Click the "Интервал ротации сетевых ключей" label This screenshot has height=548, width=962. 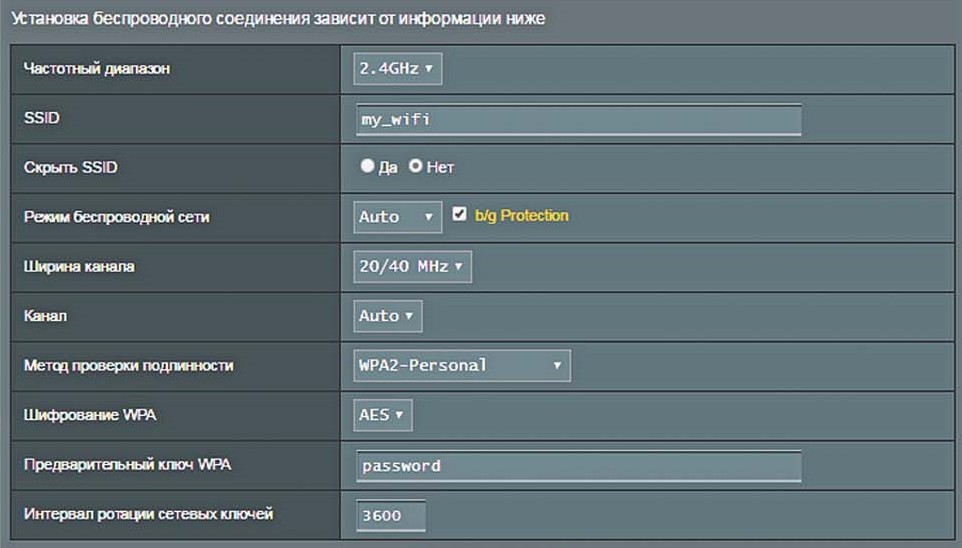(x=148, y=514)
